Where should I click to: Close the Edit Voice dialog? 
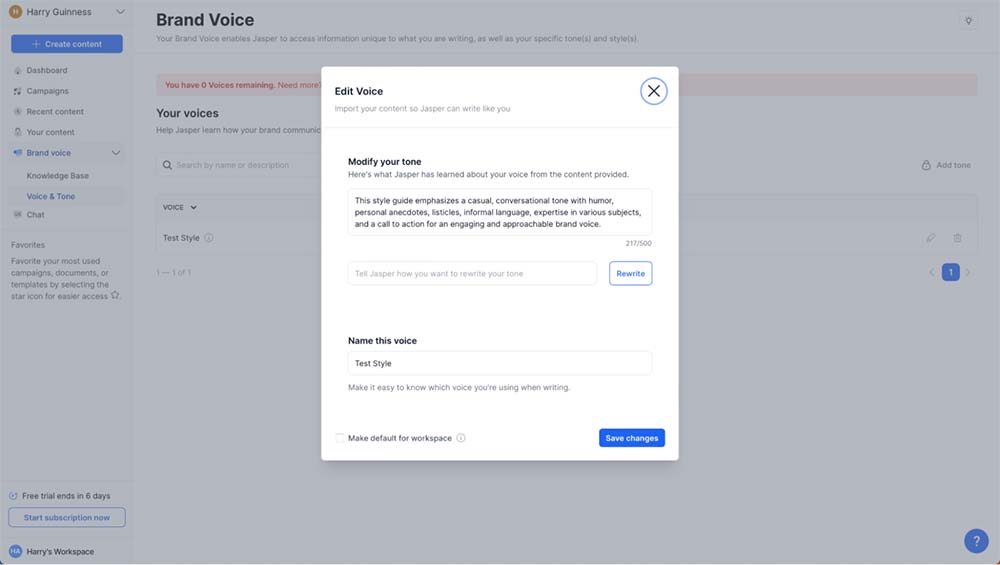point(654,91)
